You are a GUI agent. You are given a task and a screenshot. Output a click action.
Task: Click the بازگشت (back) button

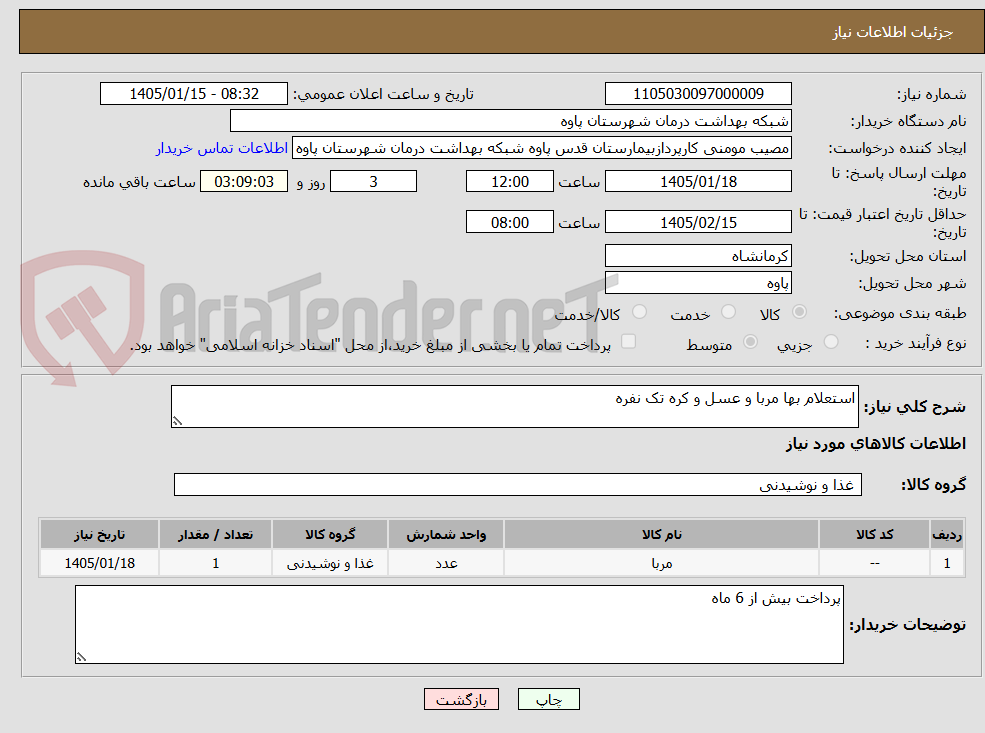pyautogui.click(x=461, y=699)
